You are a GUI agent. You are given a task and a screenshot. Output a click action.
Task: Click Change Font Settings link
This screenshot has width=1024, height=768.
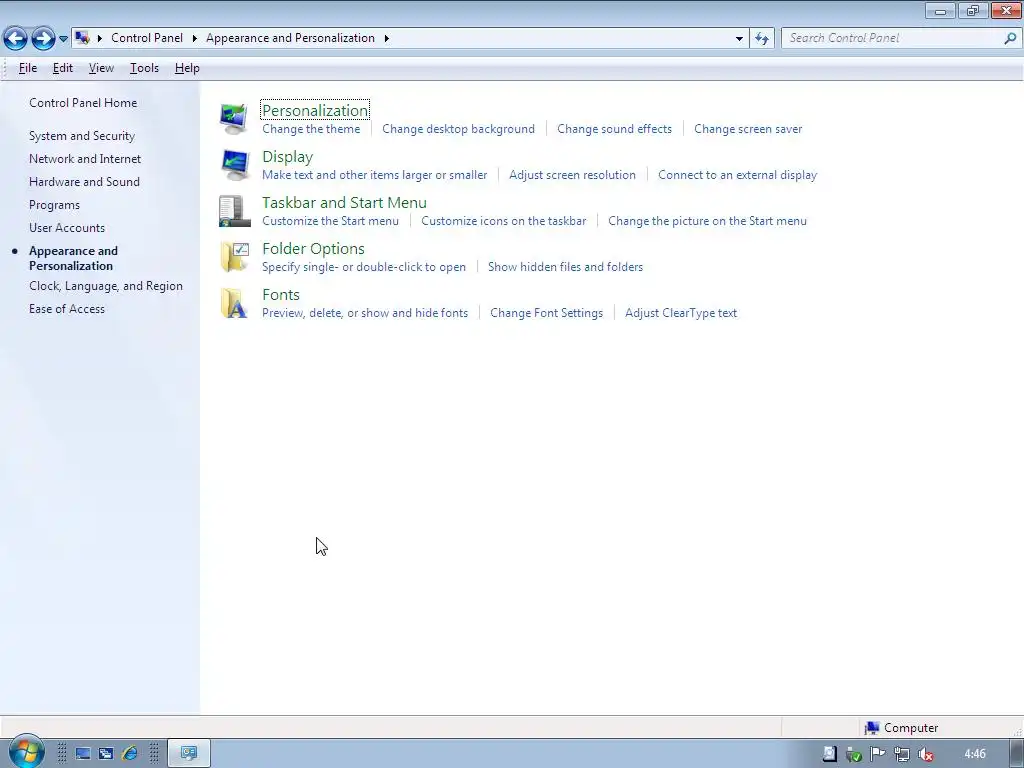tap(547, 313)
